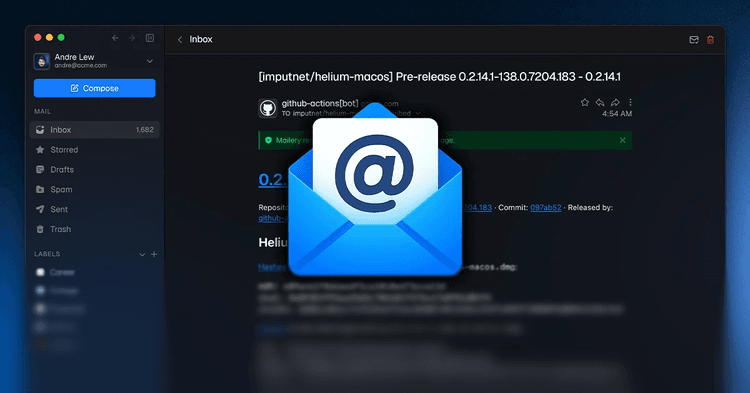Image resolution: width=750 pixels, height=393 pixels.
Task: Go forward with the sidebar right arrow
Action: coord(132,38)
